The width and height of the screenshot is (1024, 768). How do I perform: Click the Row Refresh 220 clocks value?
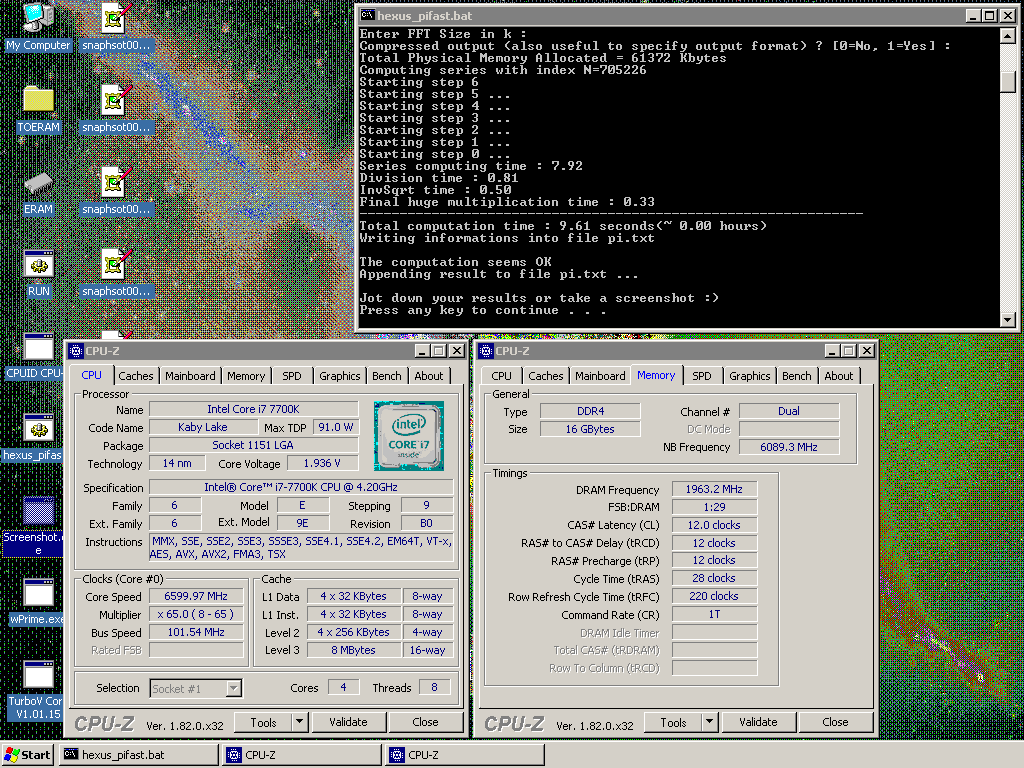(714, 596)
